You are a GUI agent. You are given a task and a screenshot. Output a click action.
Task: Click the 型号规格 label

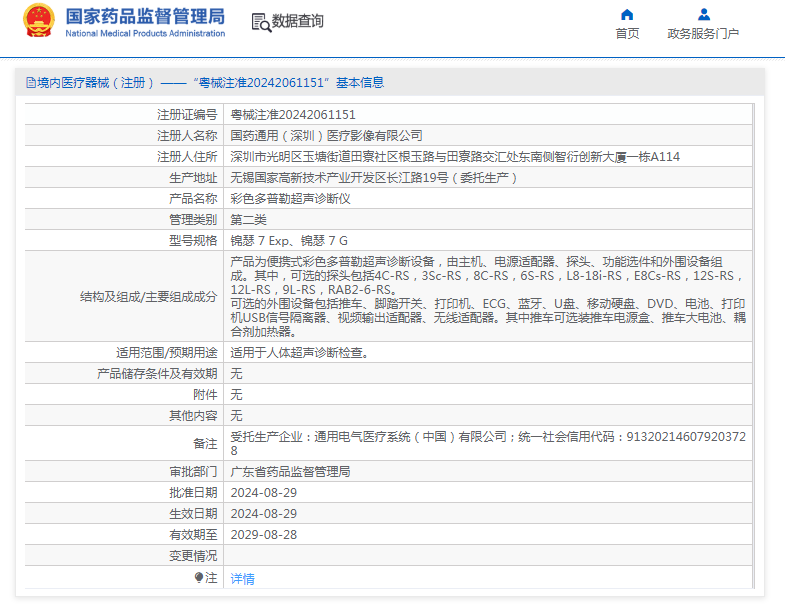(193, 241)
